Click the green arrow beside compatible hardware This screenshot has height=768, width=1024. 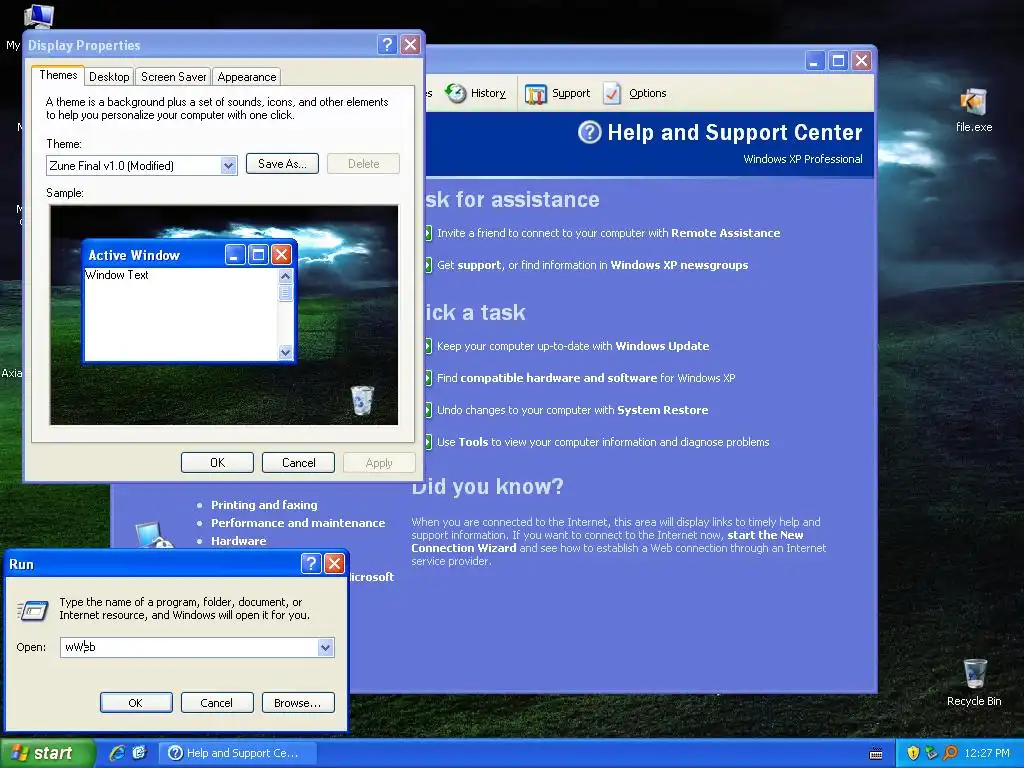tap(428, 378)
